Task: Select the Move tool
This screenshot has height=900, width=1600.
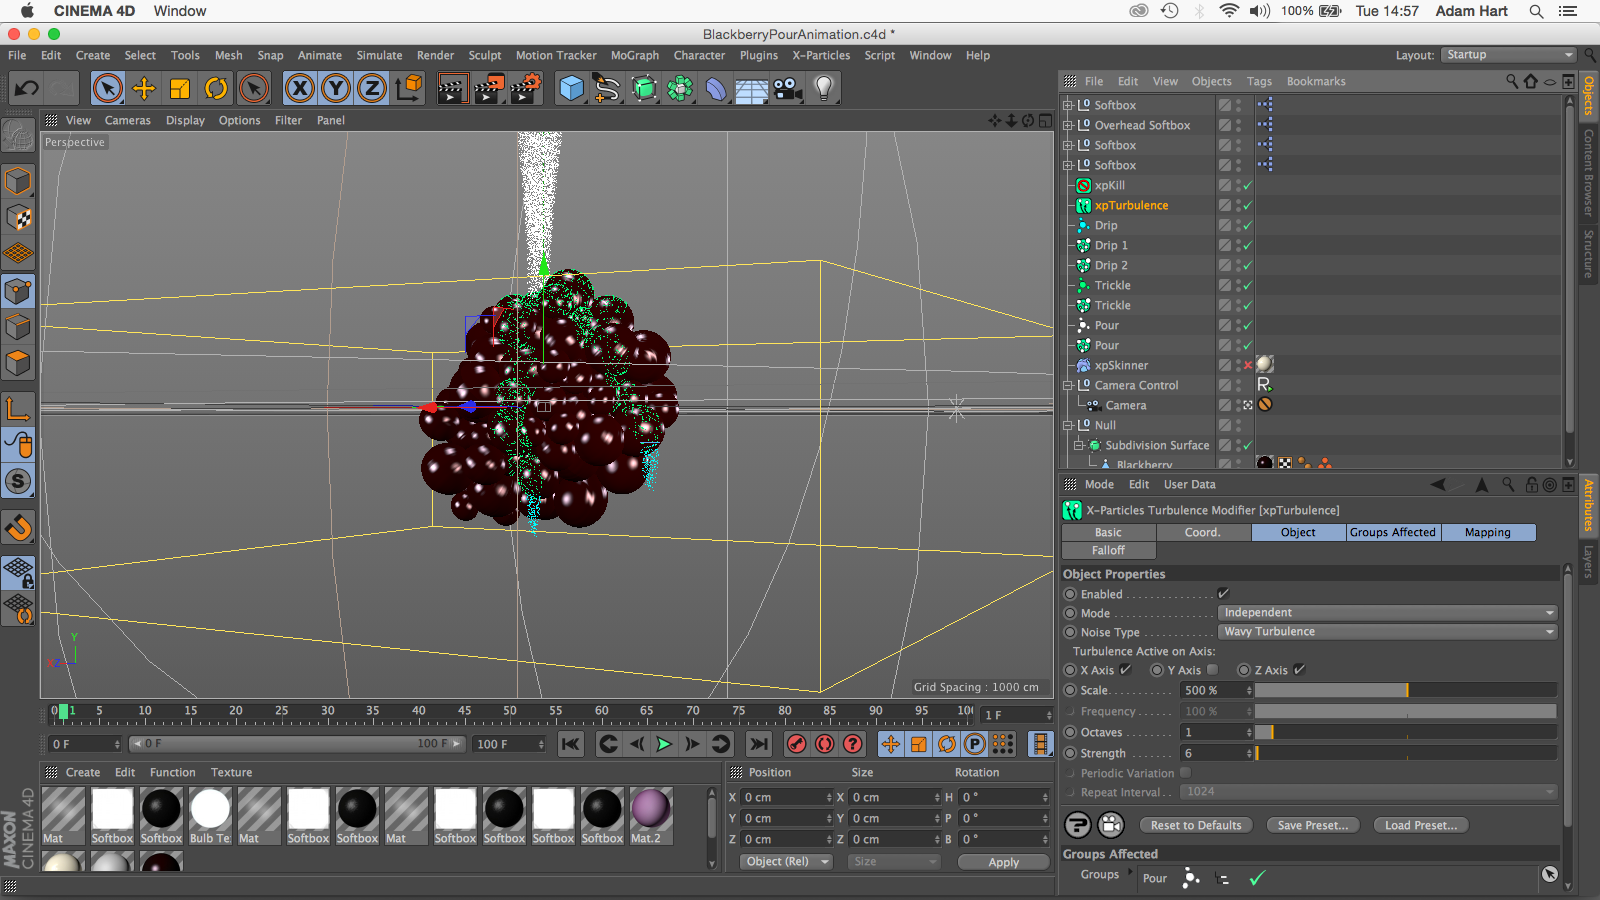Action: pyautogui.click(x=144, y=88)
